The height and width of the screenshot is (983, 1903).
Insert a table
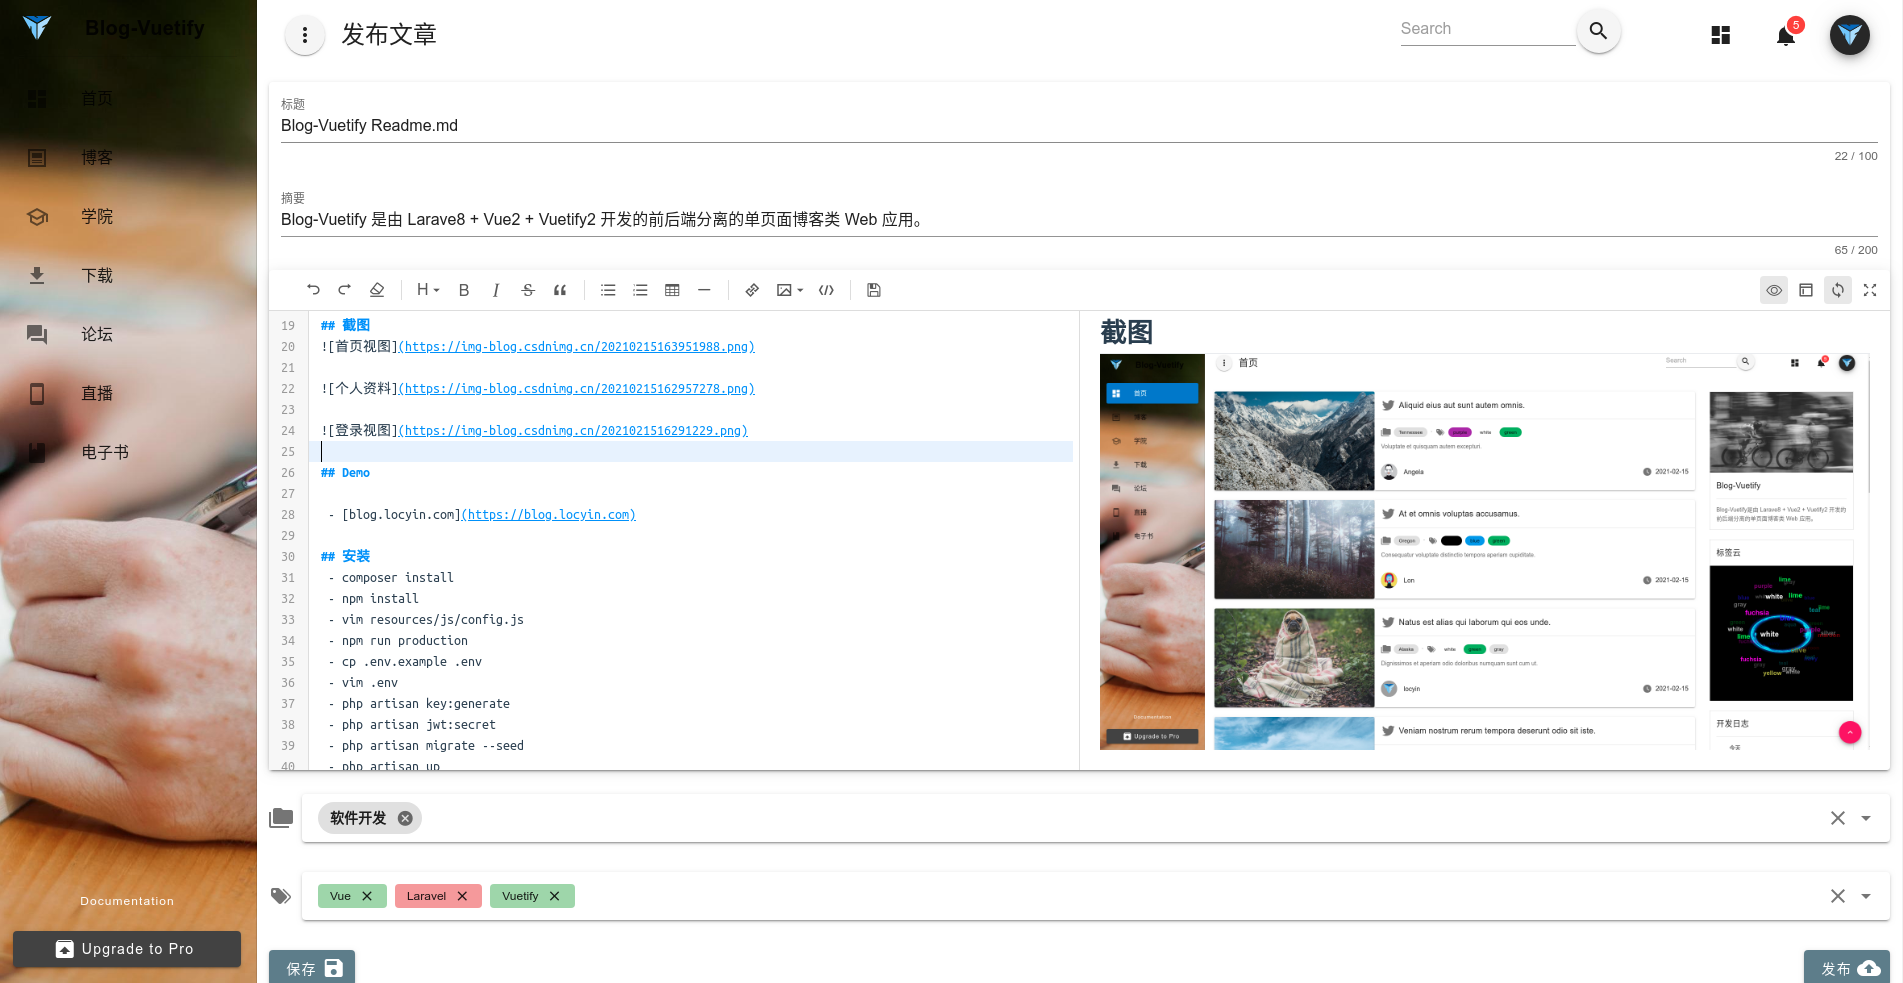tap(672, 290)
